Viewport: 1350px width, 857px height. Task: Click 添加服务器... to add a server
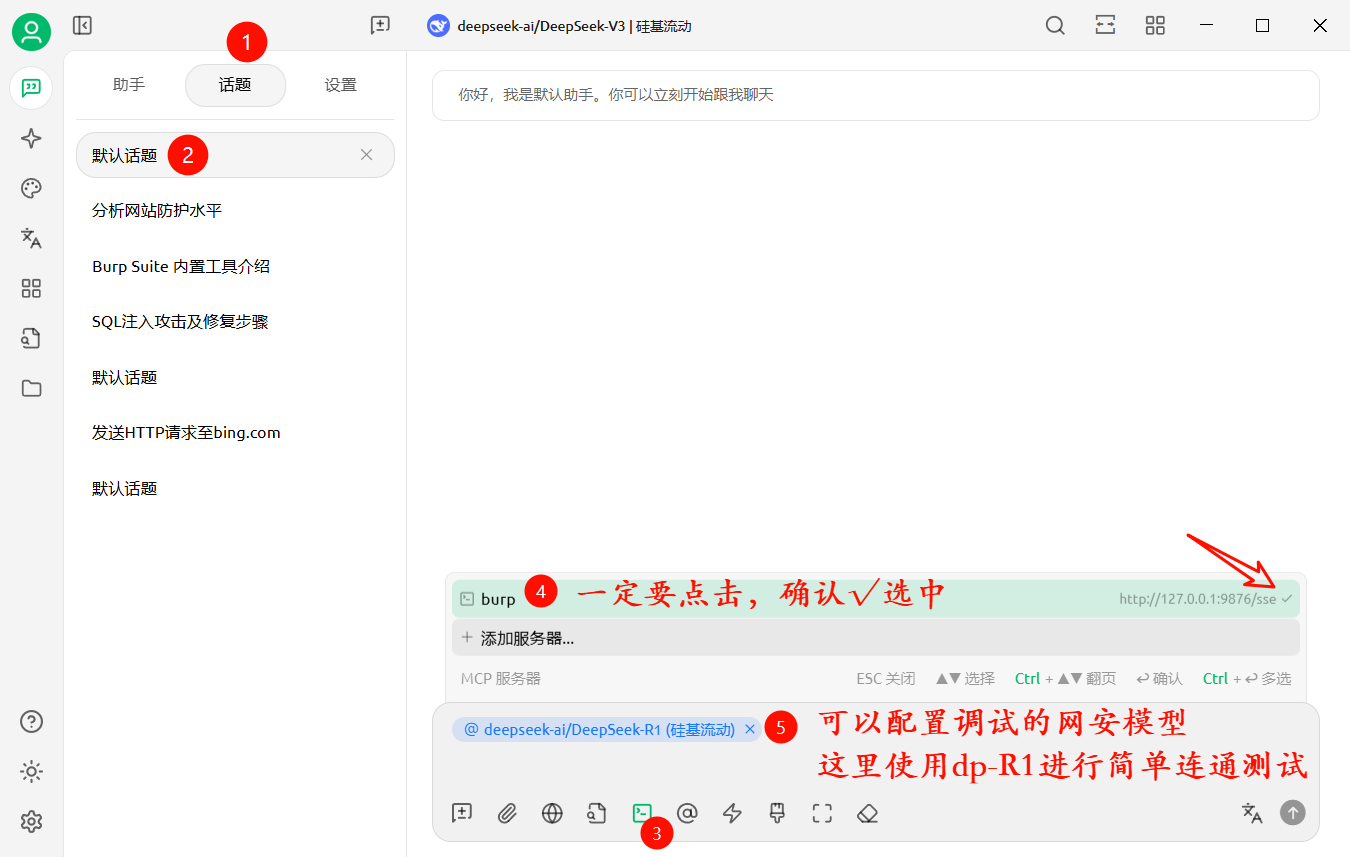875,638
